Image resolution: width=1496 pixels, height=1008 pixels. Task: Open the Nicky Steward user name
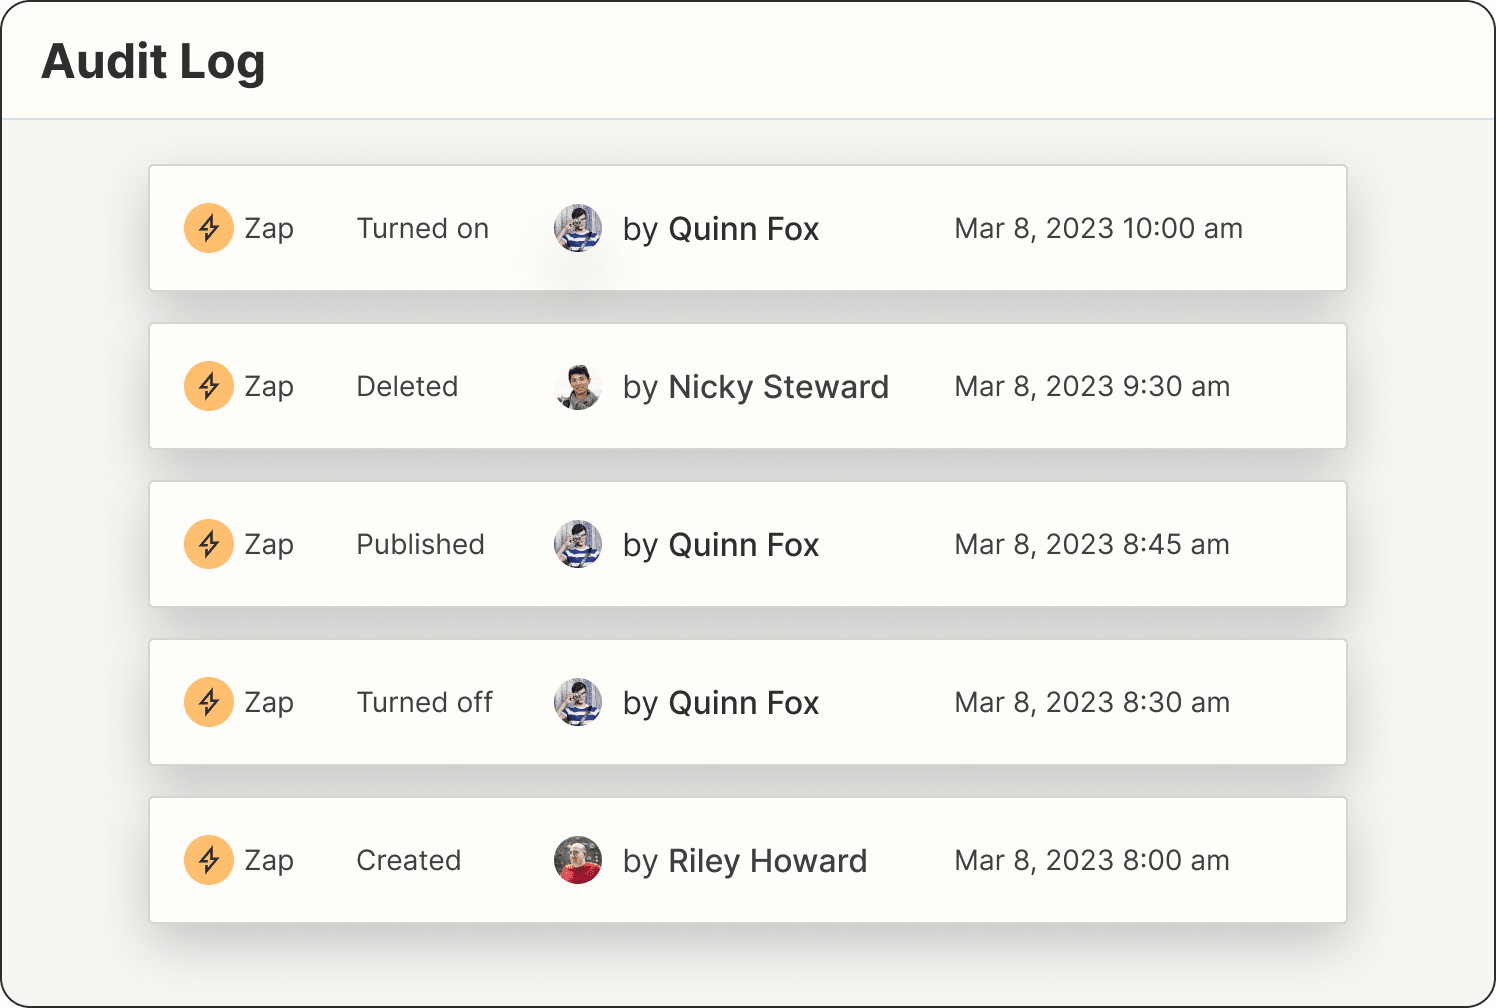[778, 387]
